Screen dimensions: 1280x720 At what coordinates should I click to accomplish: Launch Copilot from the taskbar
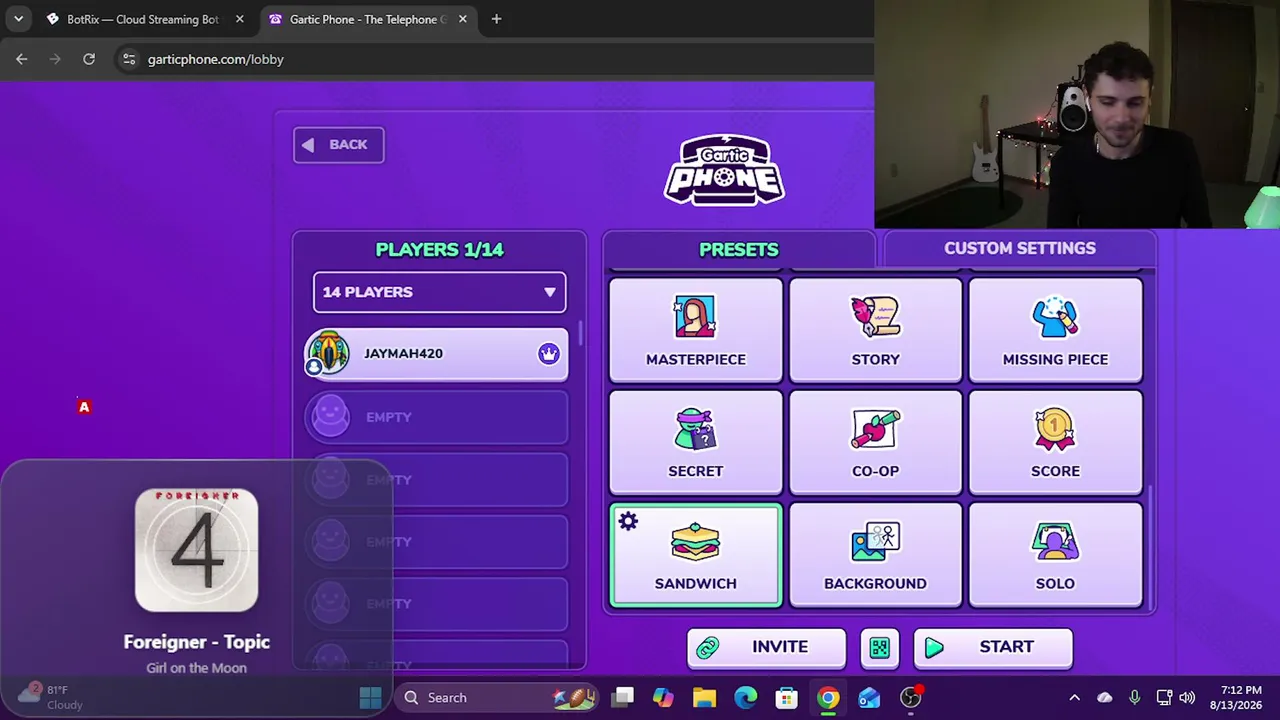tap(663, 698)
